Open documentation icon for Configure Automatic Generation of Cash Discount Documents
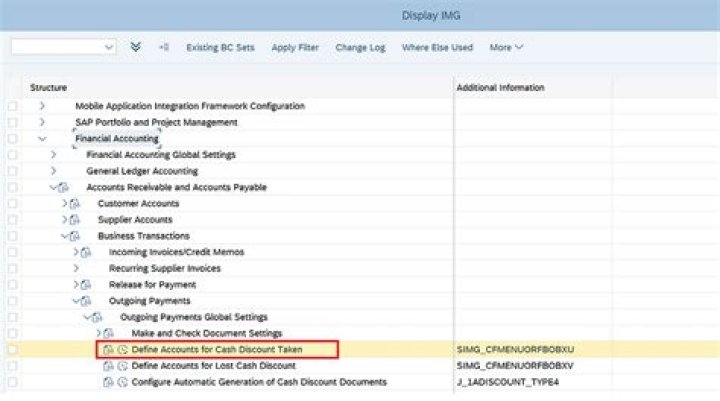Screen dimensions: 720x401 [x=108, y=382]
